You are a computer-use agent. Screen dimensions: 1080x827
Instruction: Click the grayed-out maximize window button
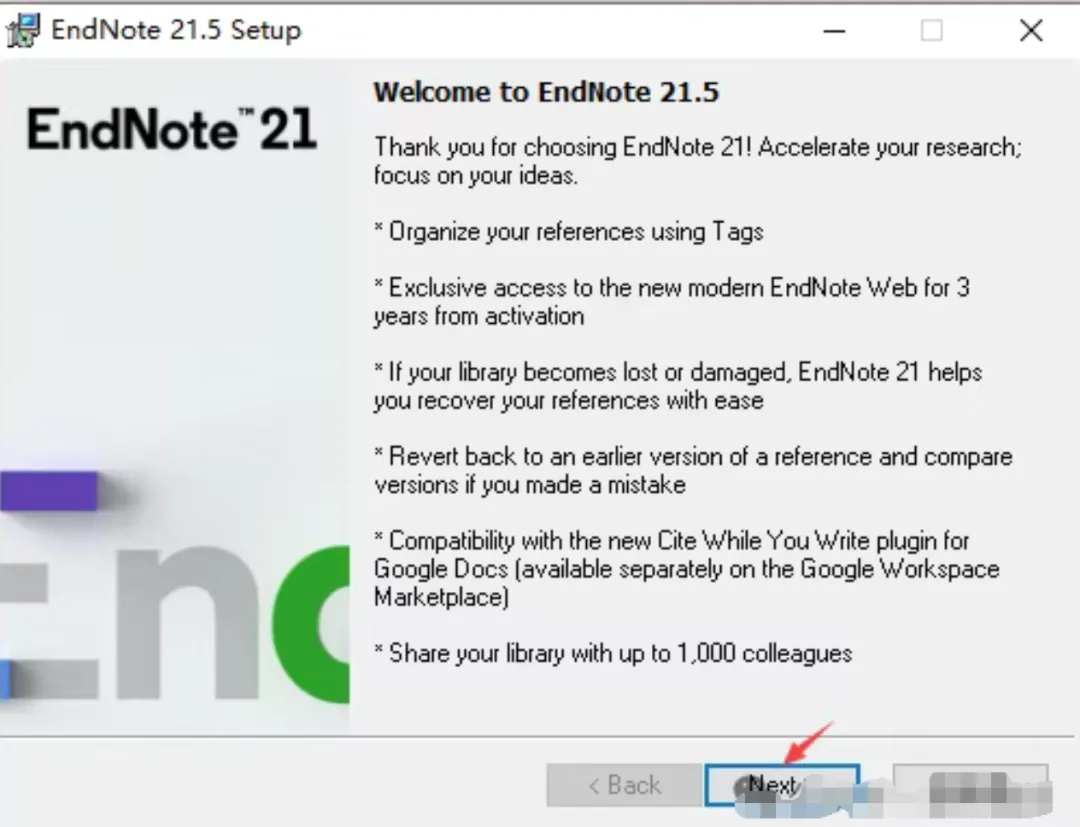point(932,31)
